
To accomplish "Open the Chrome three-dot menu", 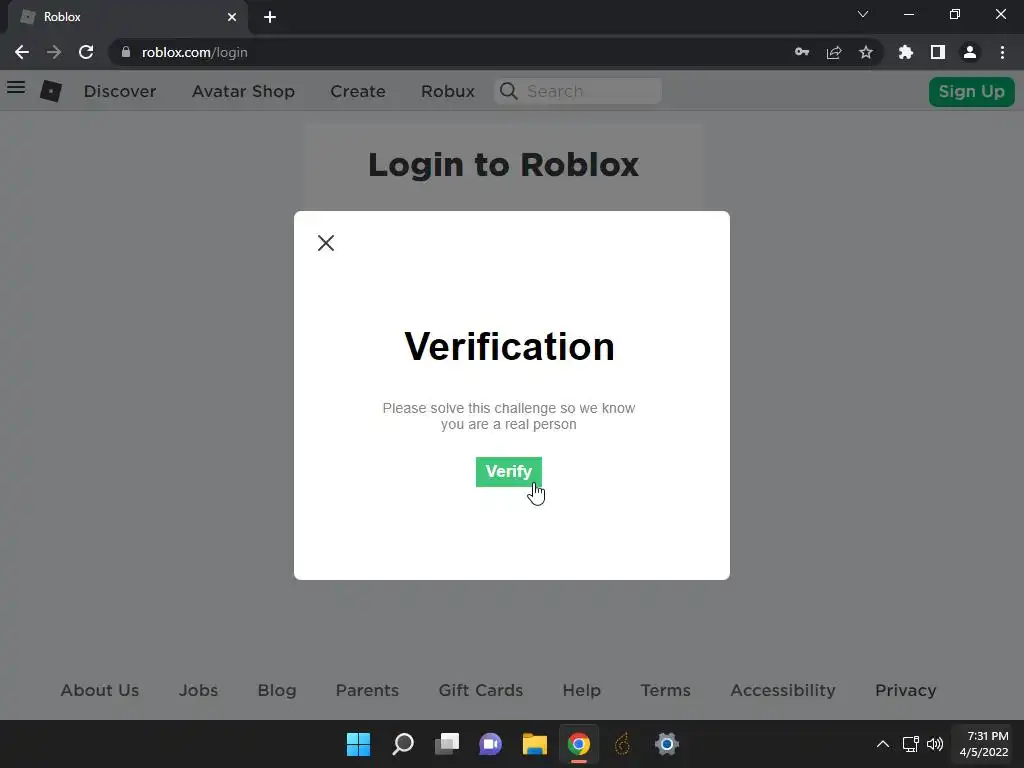I will coord(1002,52).
